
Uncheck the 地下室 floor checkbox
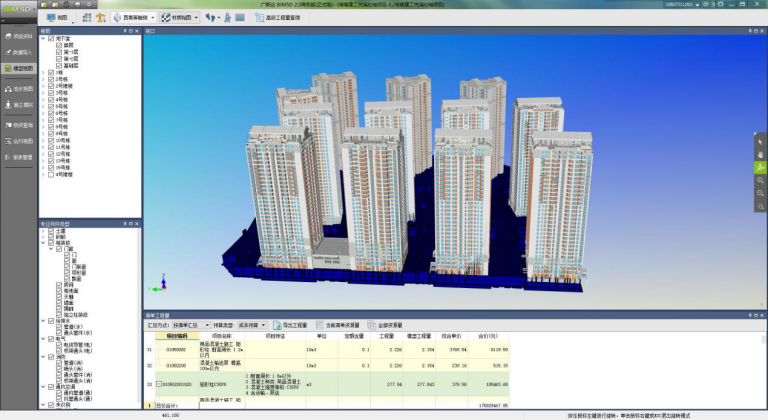click(x=50, y=37)
